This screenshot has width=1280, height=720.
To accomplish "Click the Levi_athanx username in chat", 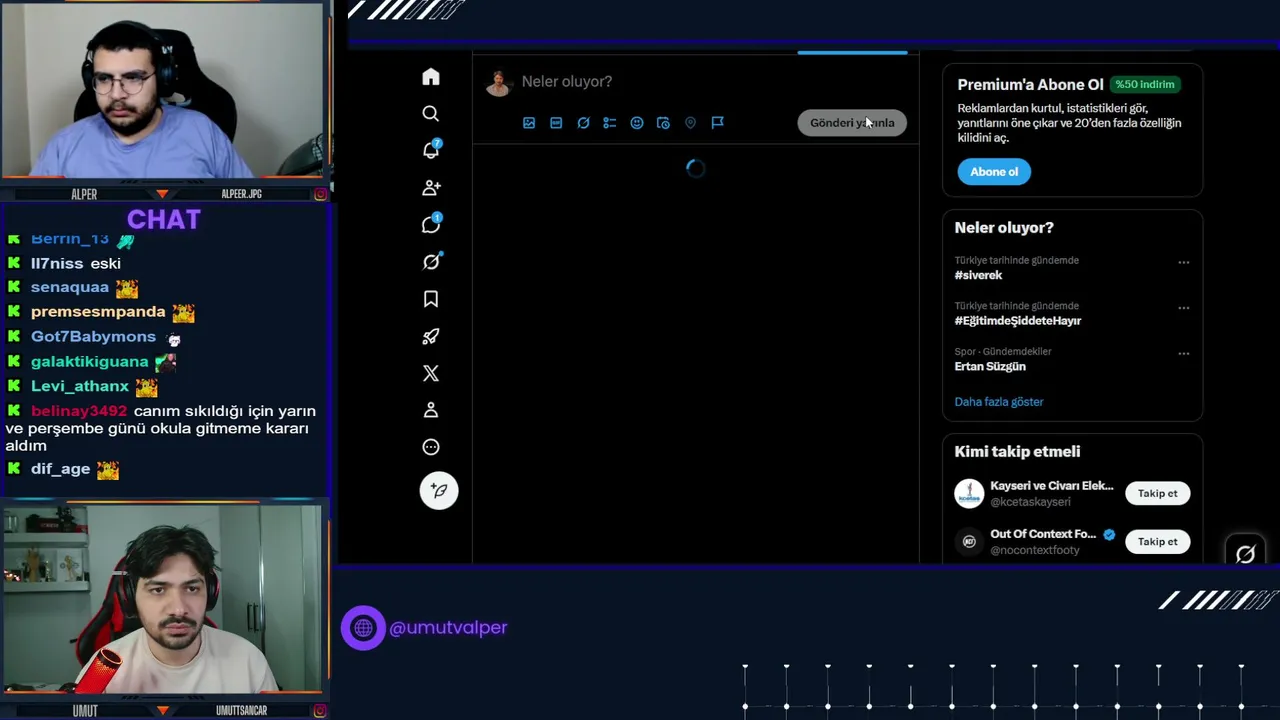I will [x=80, y=386].
